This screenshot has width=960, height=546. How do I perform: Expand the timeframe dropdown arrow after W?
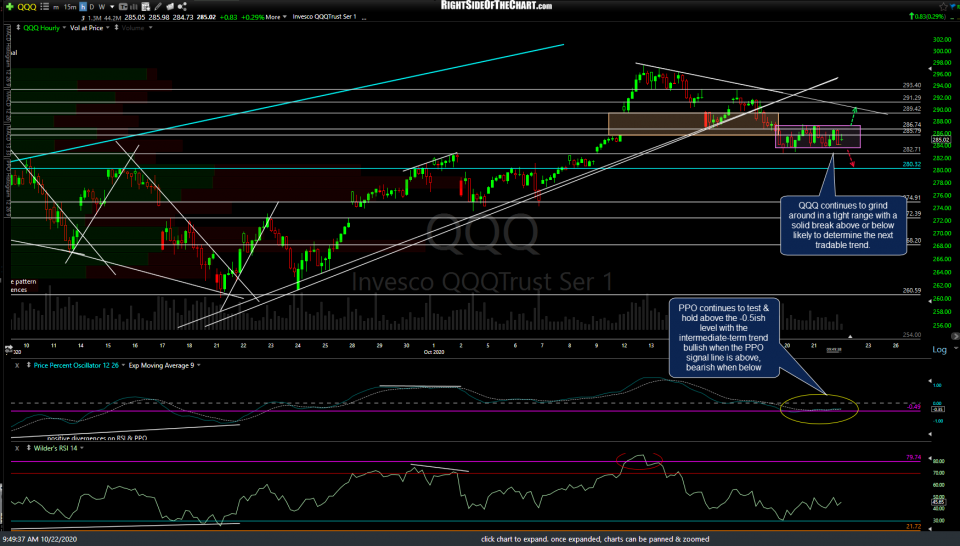(x=112, y=7)
